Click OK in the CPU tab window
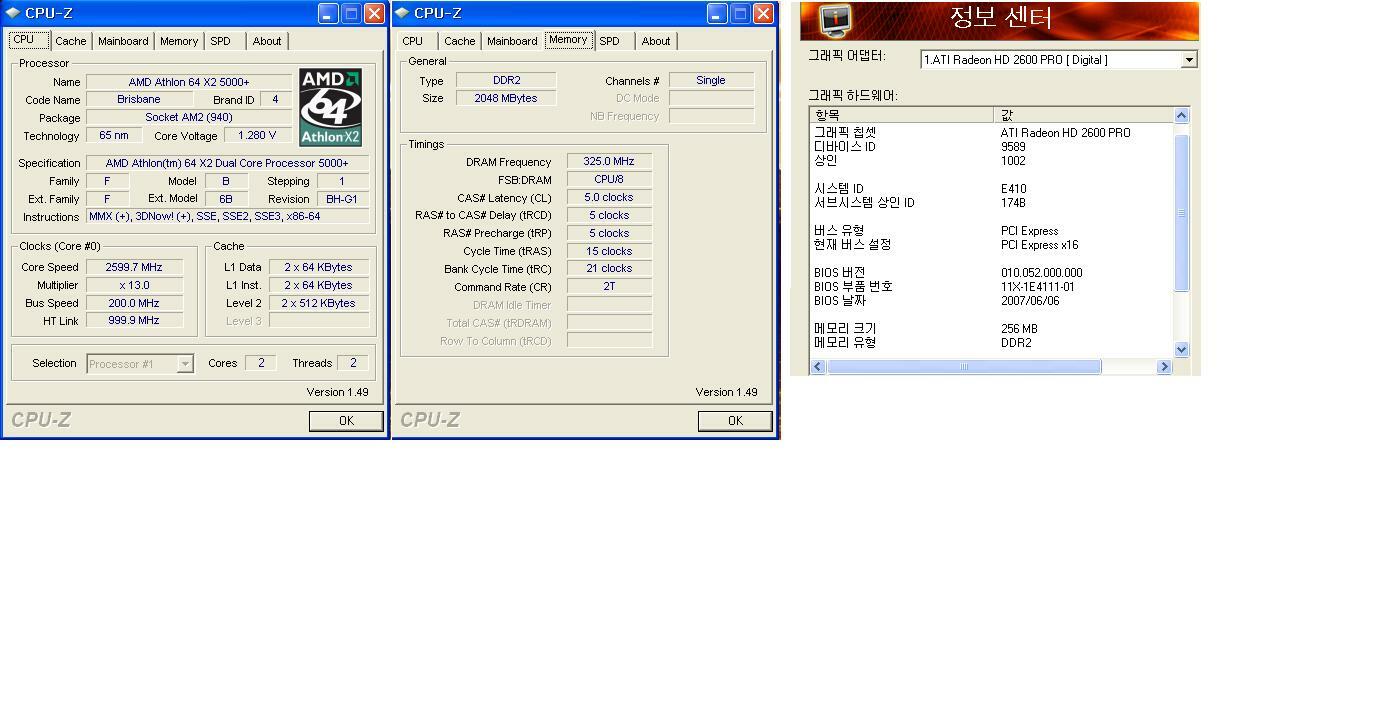This screenshot has height=721, width=1378. [x=346, y=421]
